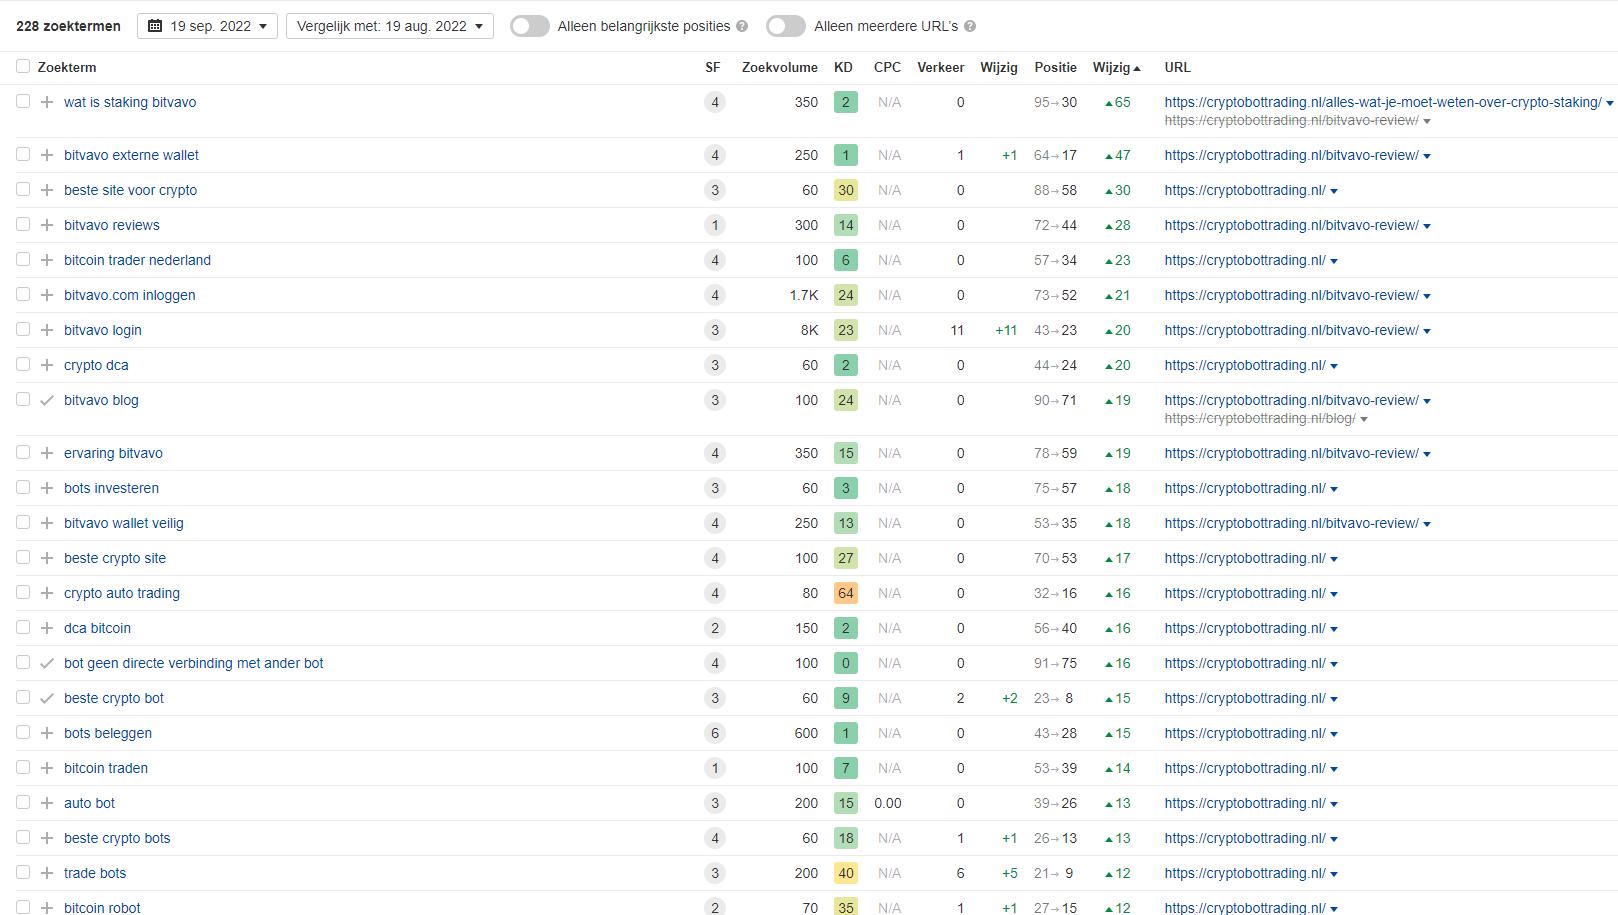Viewport: 1618px width, 915px height.
Task: Expand crypto-staking URL arrow in first row
Action: pos(1609,103)
